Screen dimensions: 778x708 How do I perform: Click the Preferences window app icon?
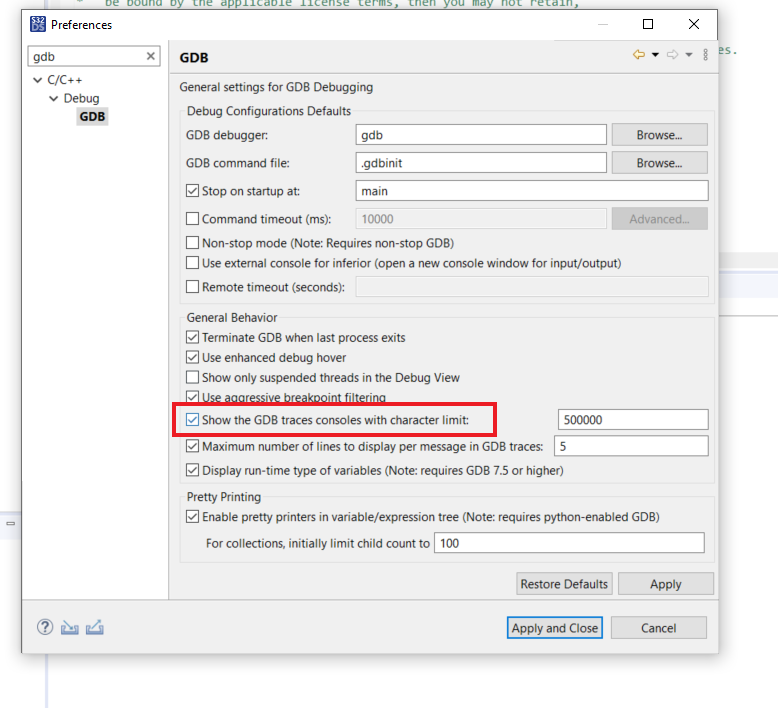pyautogui.click(x=38, y=24)
